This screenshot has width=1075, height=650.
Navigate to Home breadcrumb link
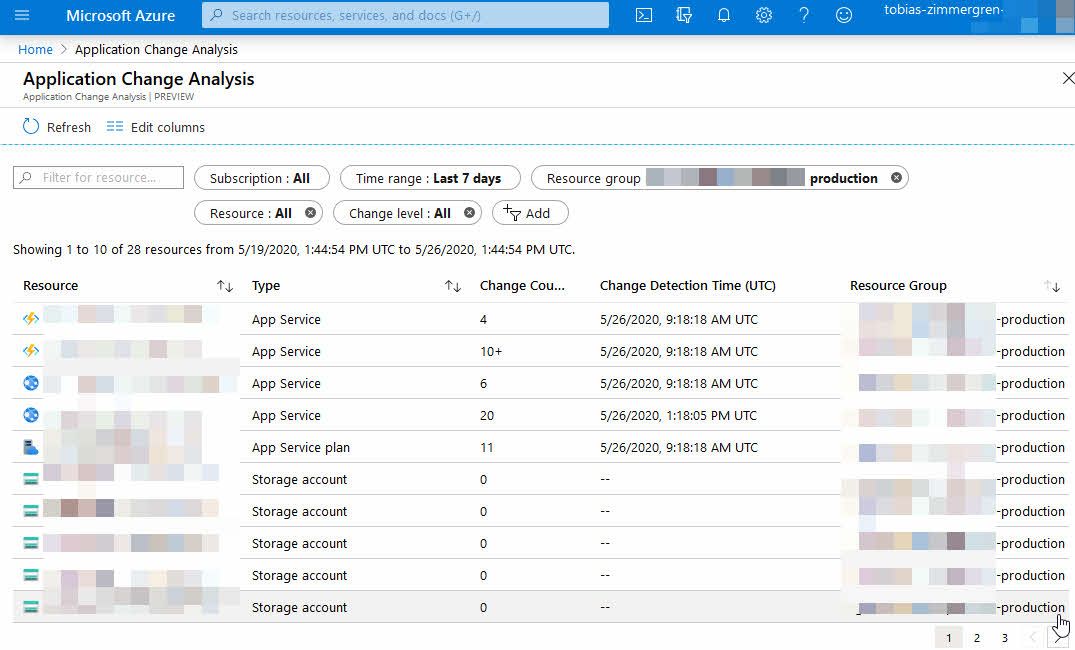pyautogui.click(x=35, y=49)
